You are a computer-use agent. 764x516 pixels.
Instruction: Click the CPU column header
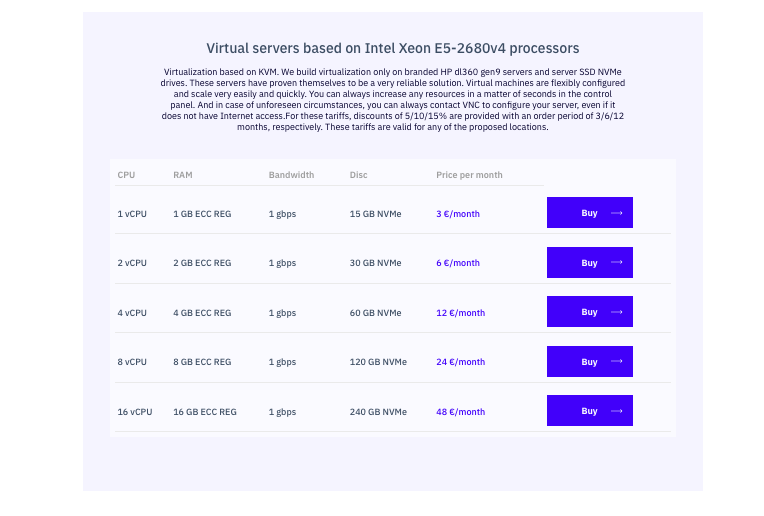pos(126,175)
